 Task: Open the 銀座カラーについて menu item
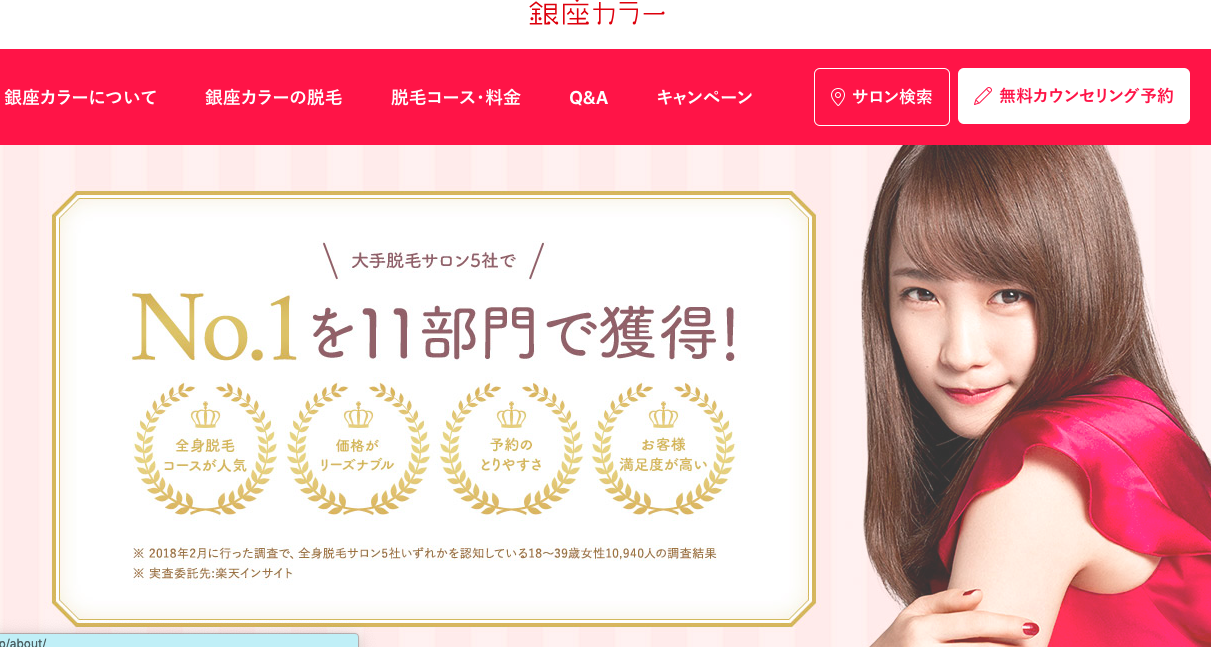point(80,97)
